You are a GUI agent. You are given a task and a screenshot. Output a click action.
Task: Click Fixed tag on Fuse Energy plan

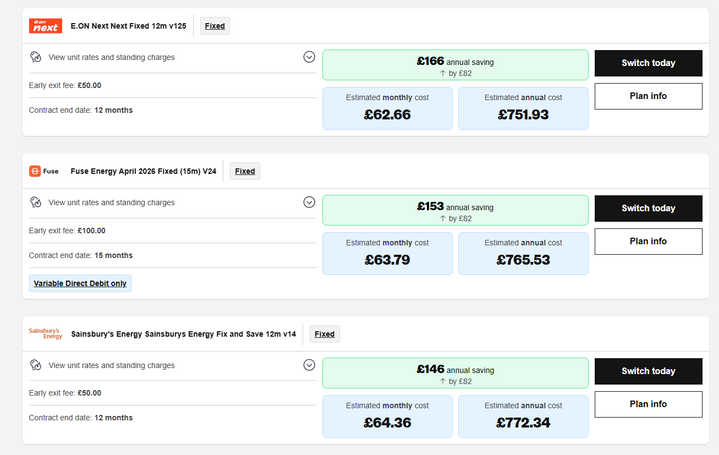click(245, 171)
